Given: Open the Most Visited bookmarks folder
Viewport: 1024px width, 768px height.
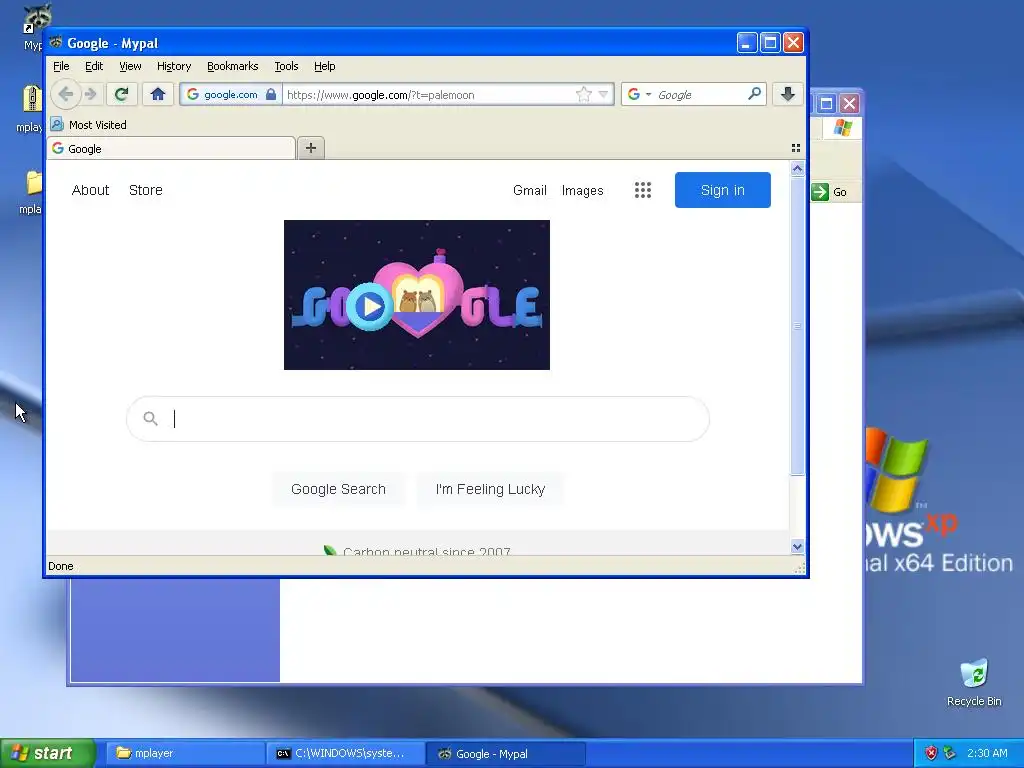Looking at the screenshot, I should [x=89, y=124].
